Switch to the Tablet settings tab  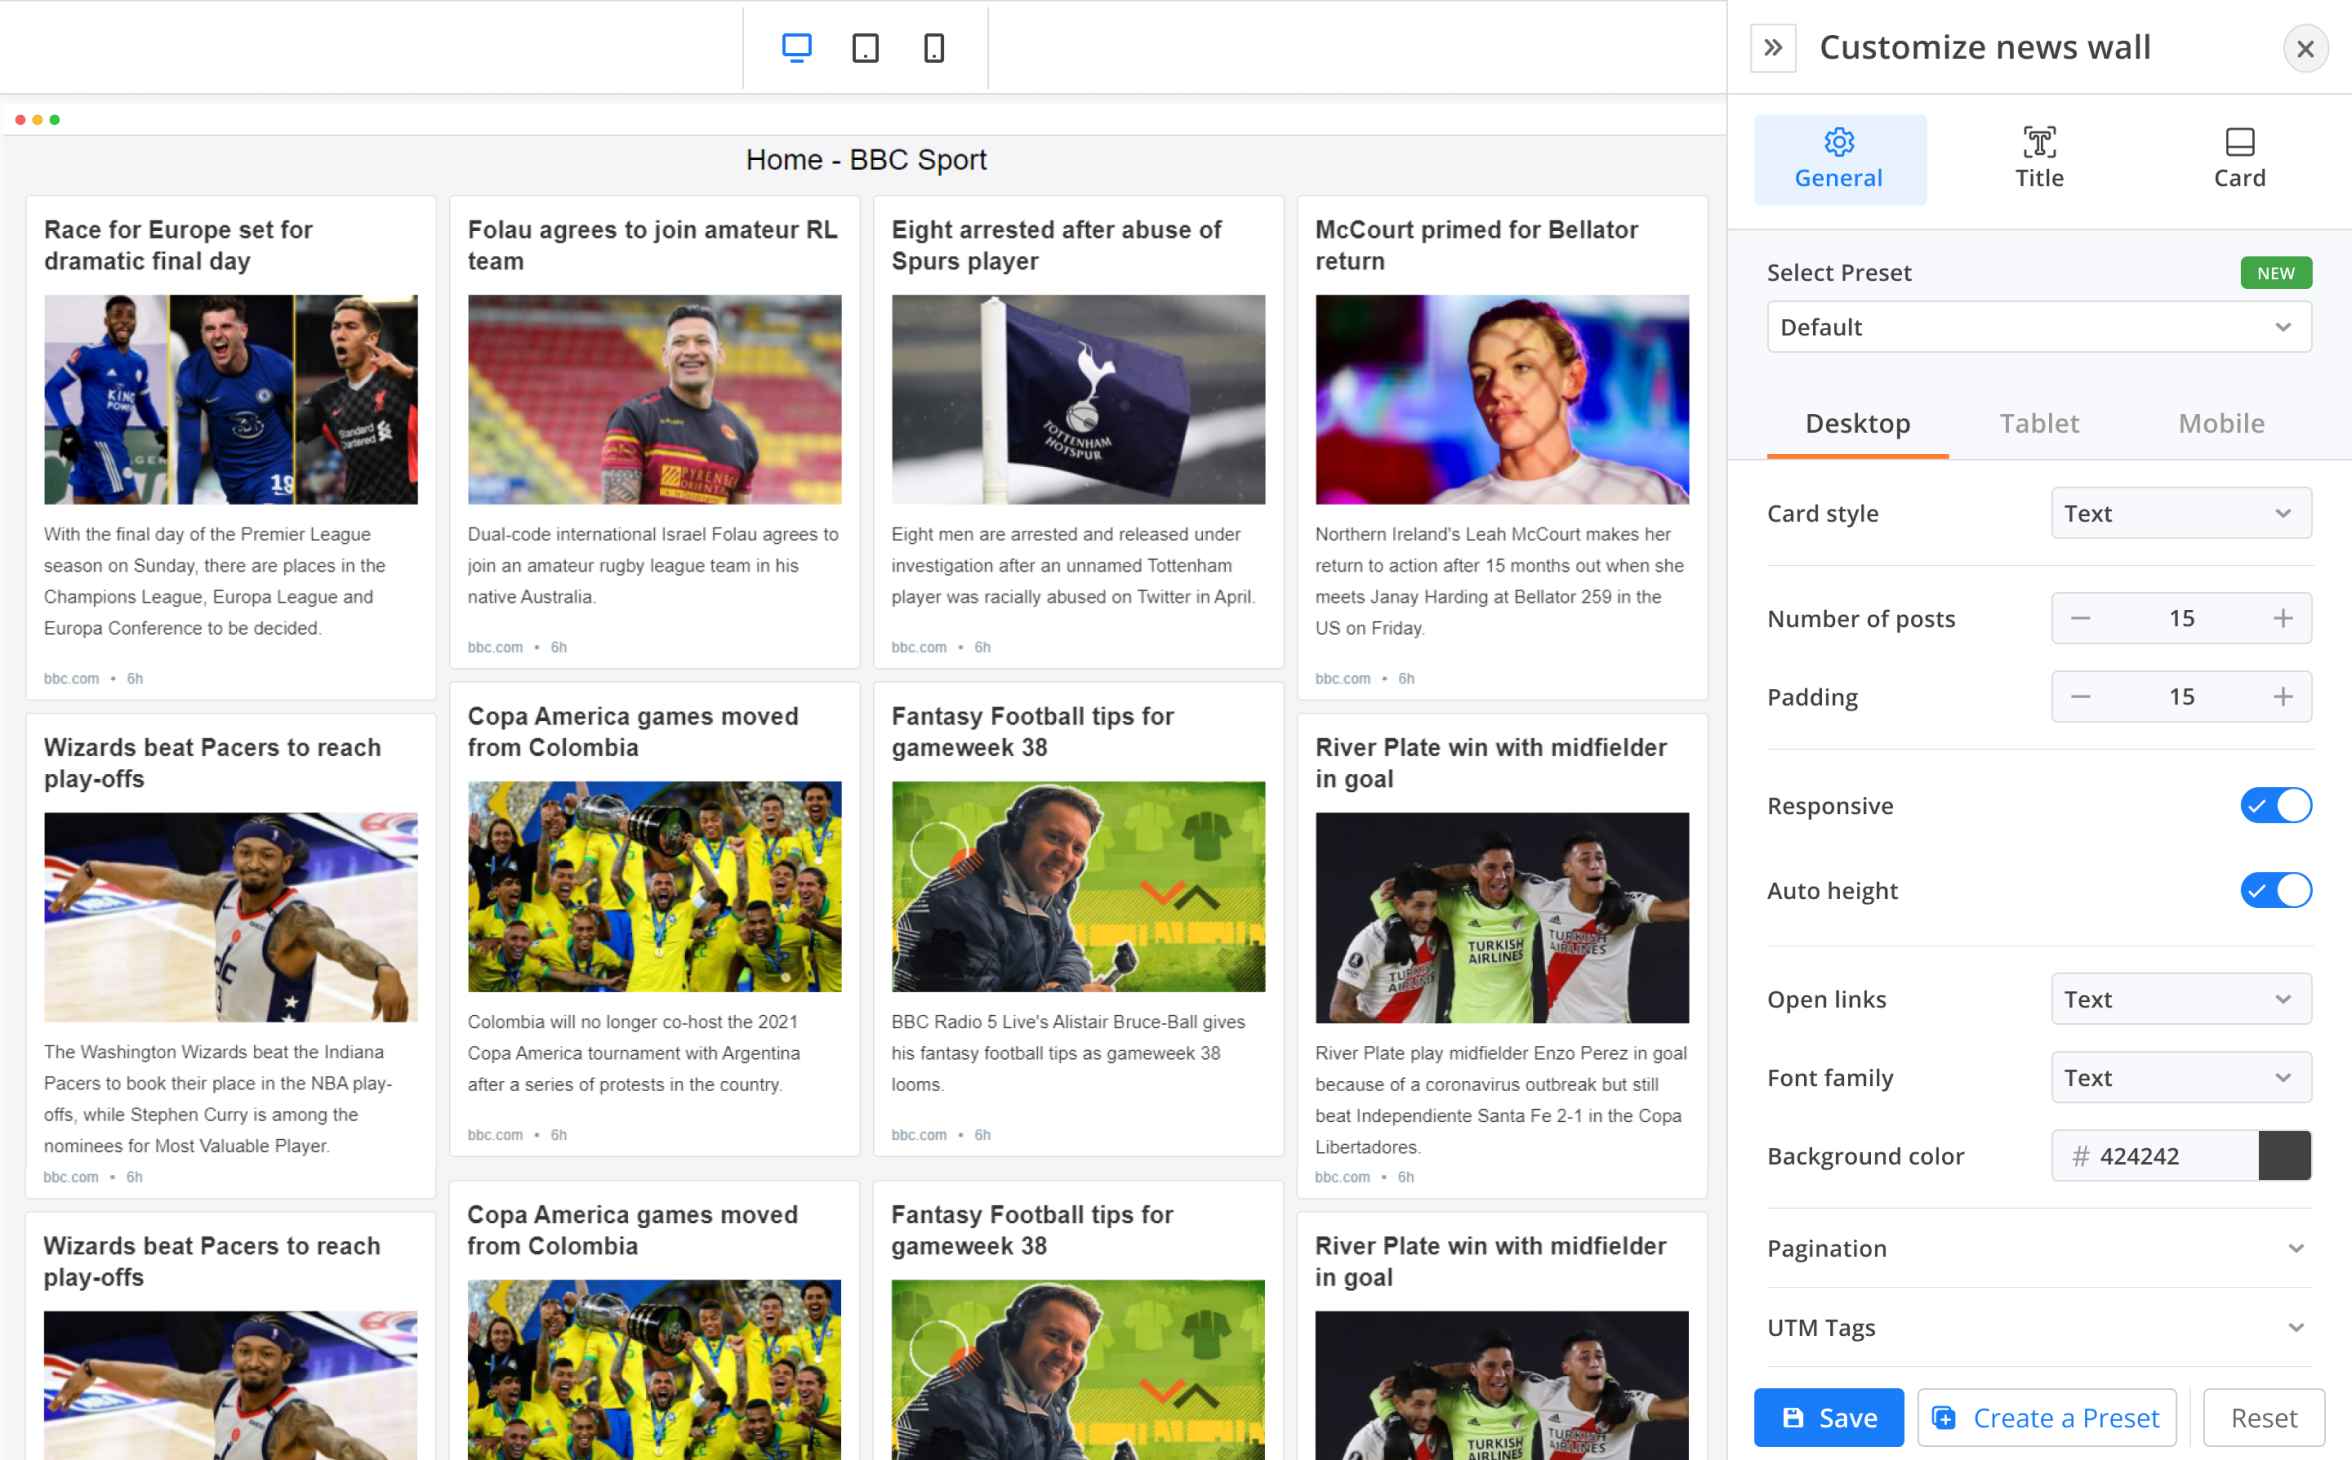(2039, 423)
